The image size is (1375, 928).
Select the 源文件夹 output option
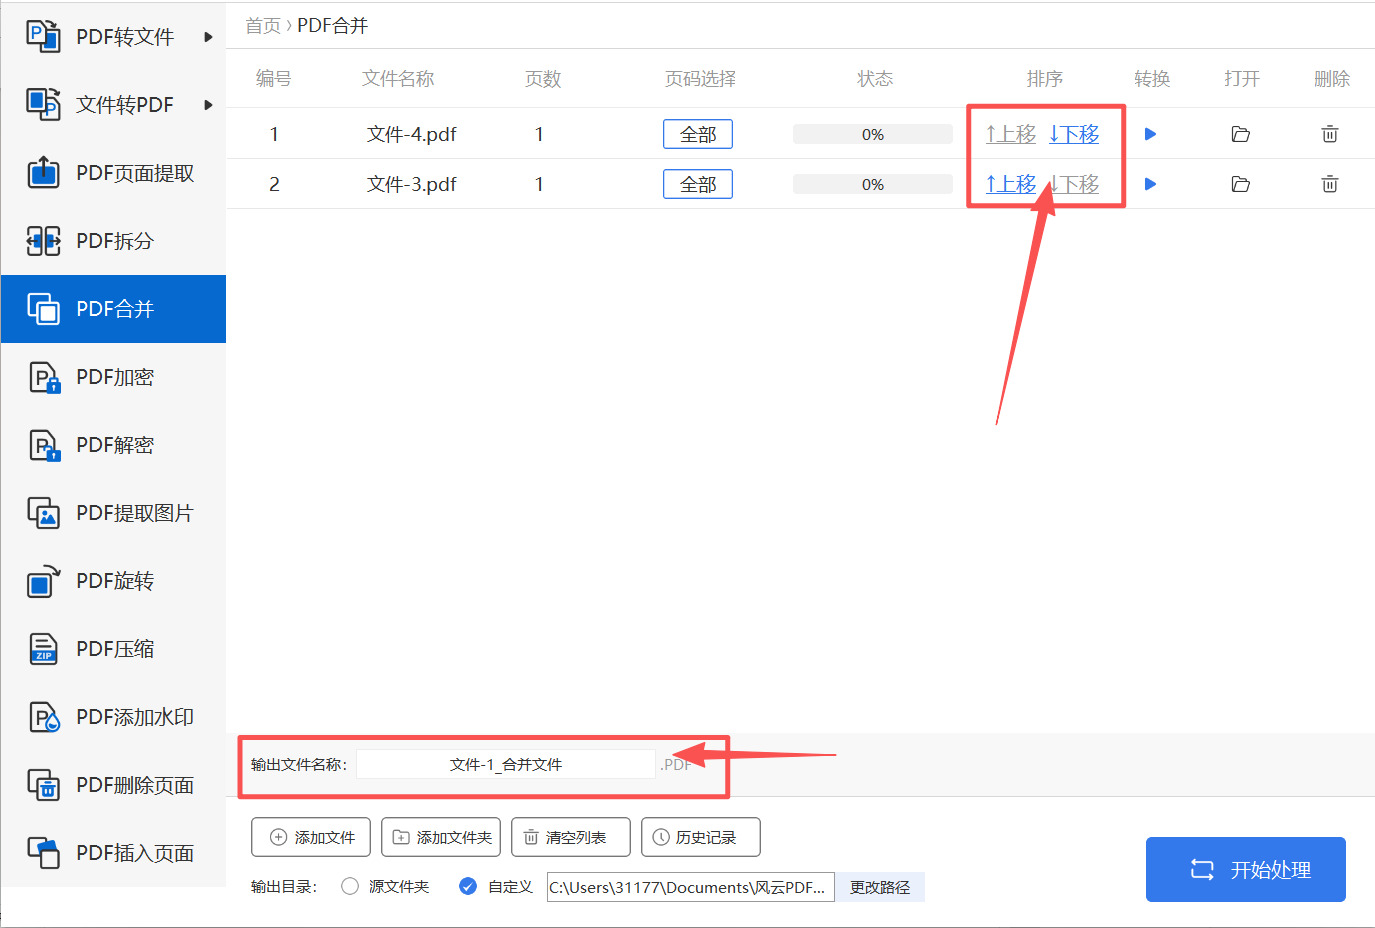pyautogui.click(x=349, y=886)
